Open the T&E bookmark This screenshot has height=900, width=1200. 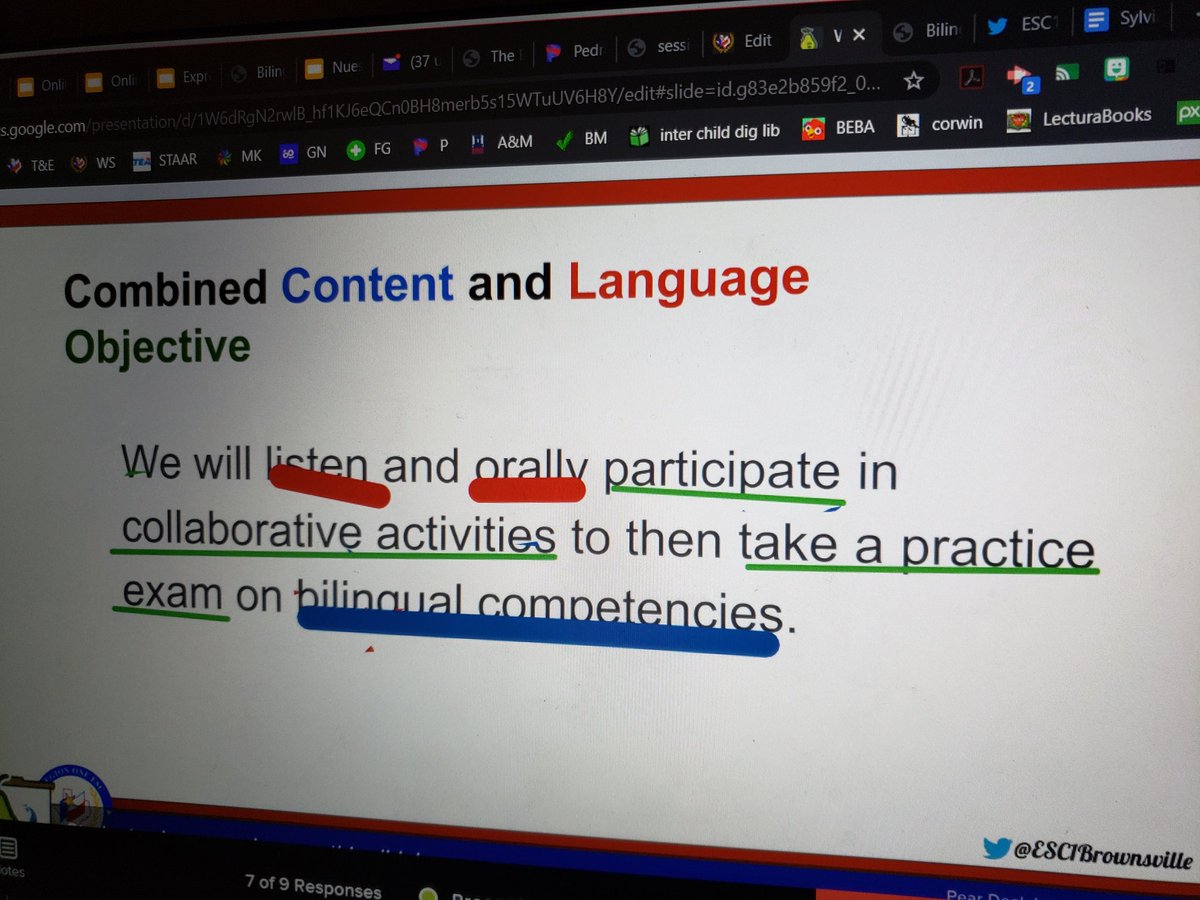point(30,166)
